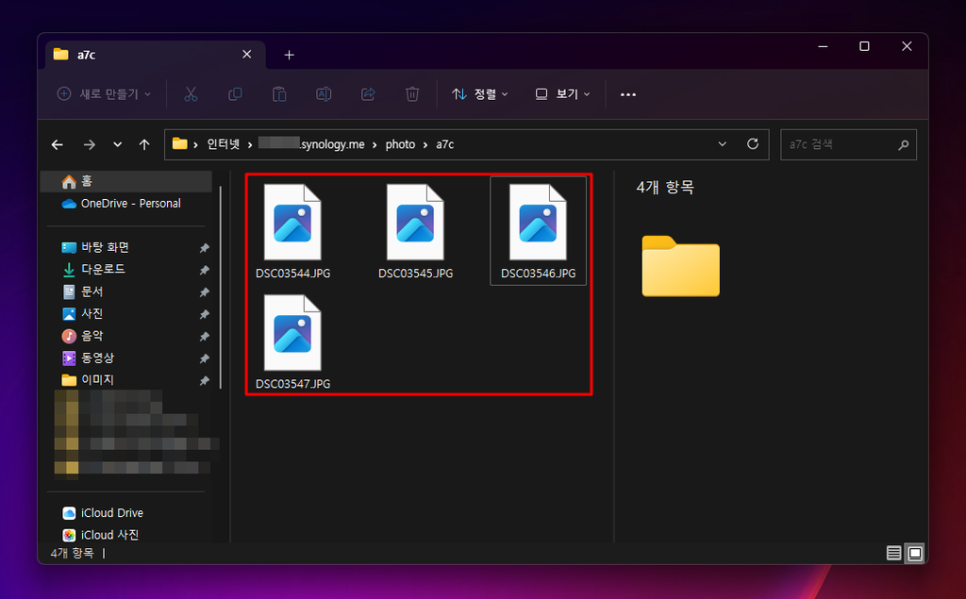Screen dimensions: 966x599
Task: Expand recent locations chevron
Action: pos(117,145)
